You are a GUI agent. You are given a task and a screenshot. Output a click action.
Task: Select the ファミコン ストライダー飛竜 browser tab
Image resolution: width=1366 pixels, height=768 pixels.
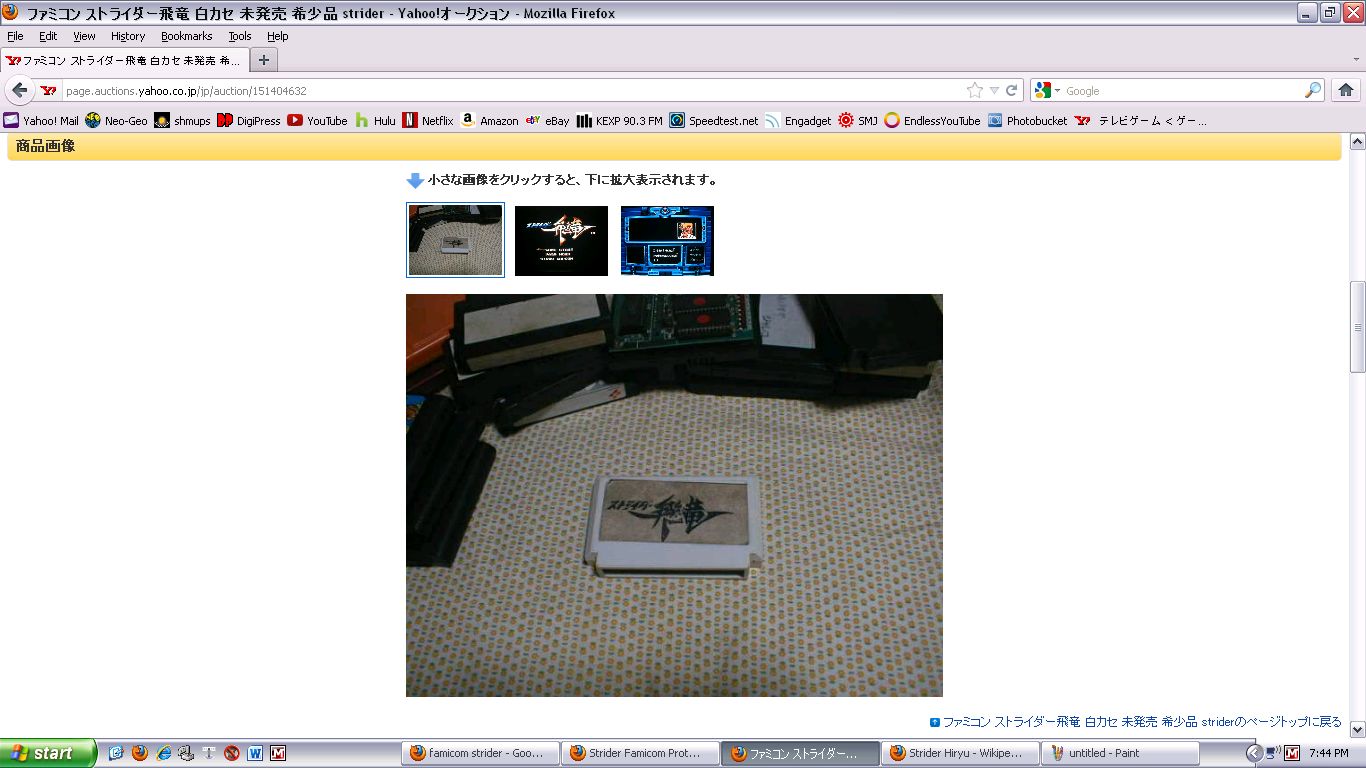tap(124, 60)
